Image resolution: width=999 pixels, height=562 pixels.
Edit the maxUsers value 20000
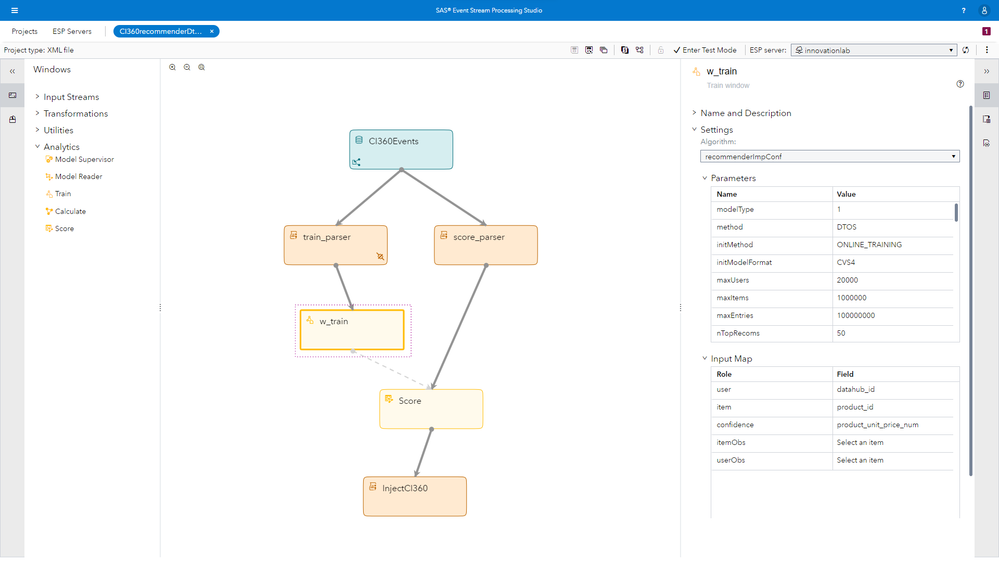(x=893, y=280)
